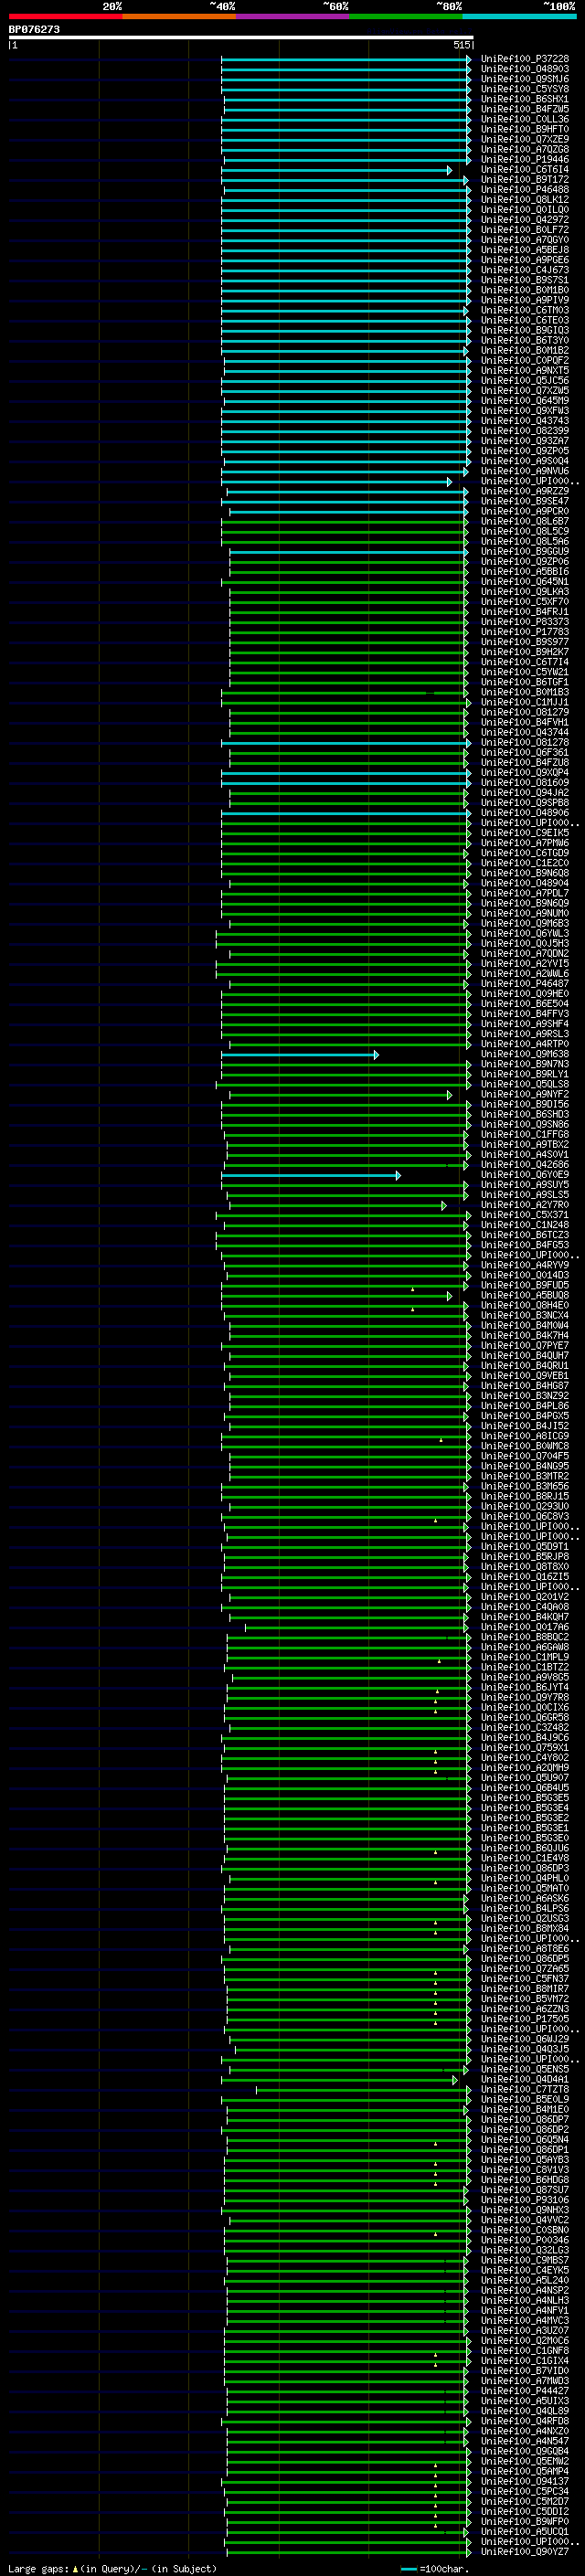The image size is (585, 2576).
Task: Open the UniRef100_C5YSY8 hit label
Action: pyautogui.click(x=525, y=90)
